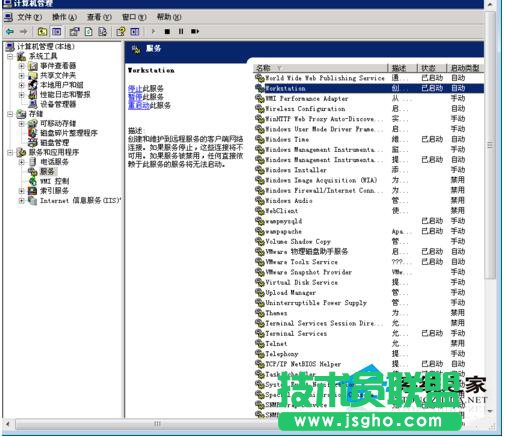Click the Help toolbar icon
Image resolution: width=505 pixels, height=437 pixels.
pos(121,32)
